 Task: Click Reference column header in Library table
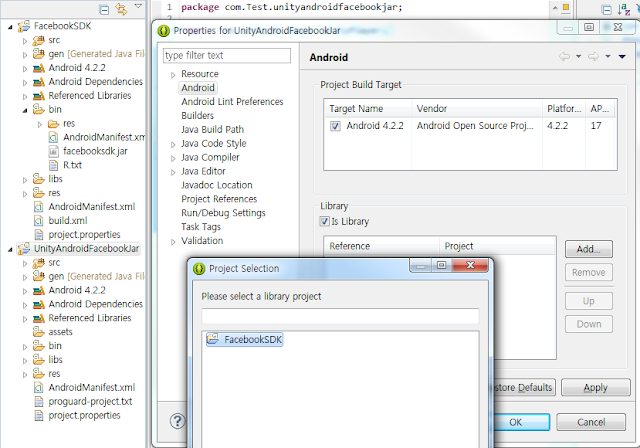[382, 246]
